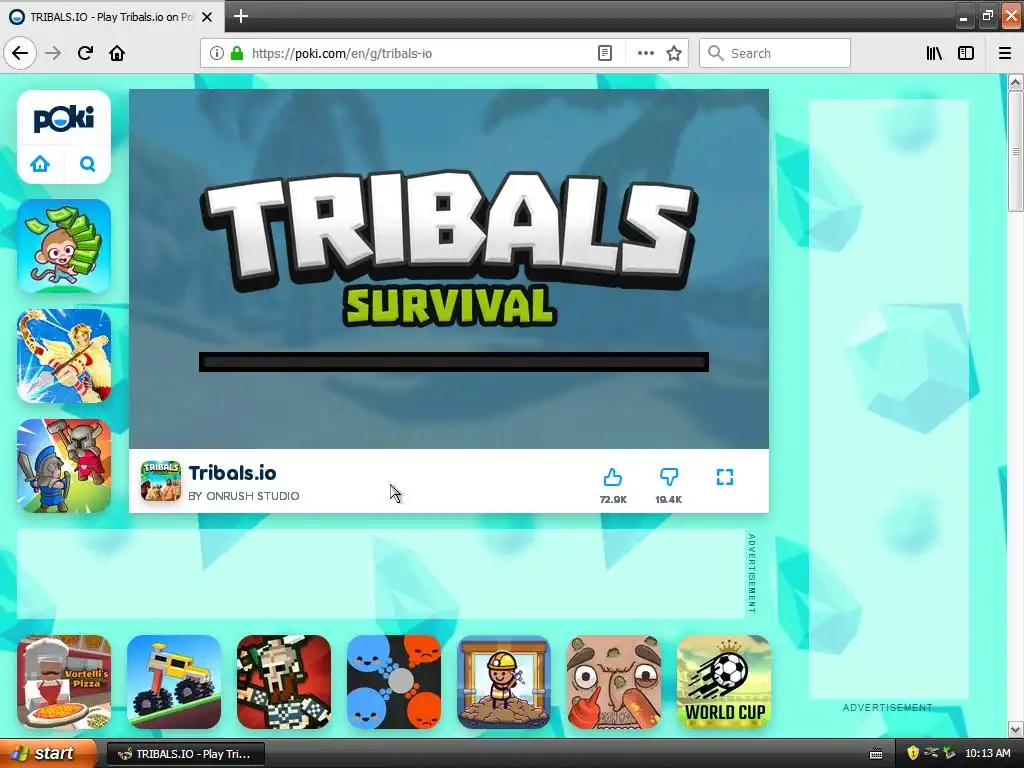Open the pixel skeleton warrior game

[x=284, y=682]
